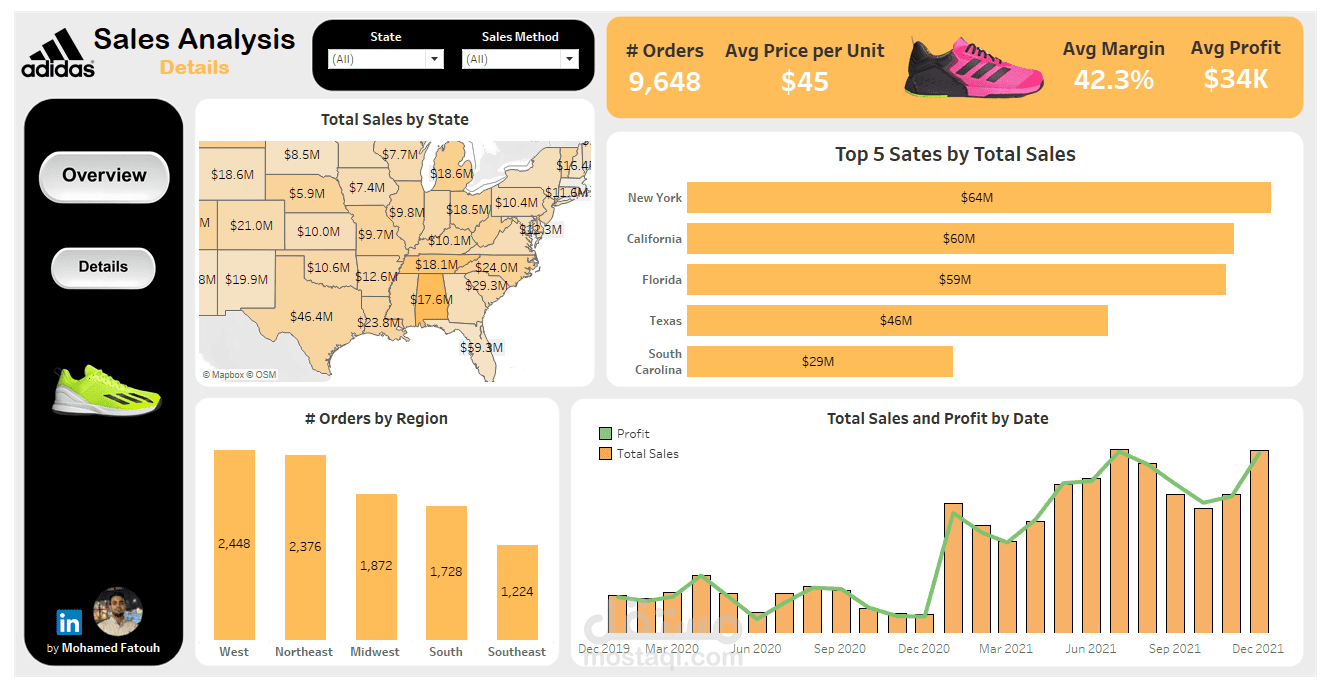Select the South Carolina sales bar
This screenshot has height=685, width=1328.
[x=820, y=361]
